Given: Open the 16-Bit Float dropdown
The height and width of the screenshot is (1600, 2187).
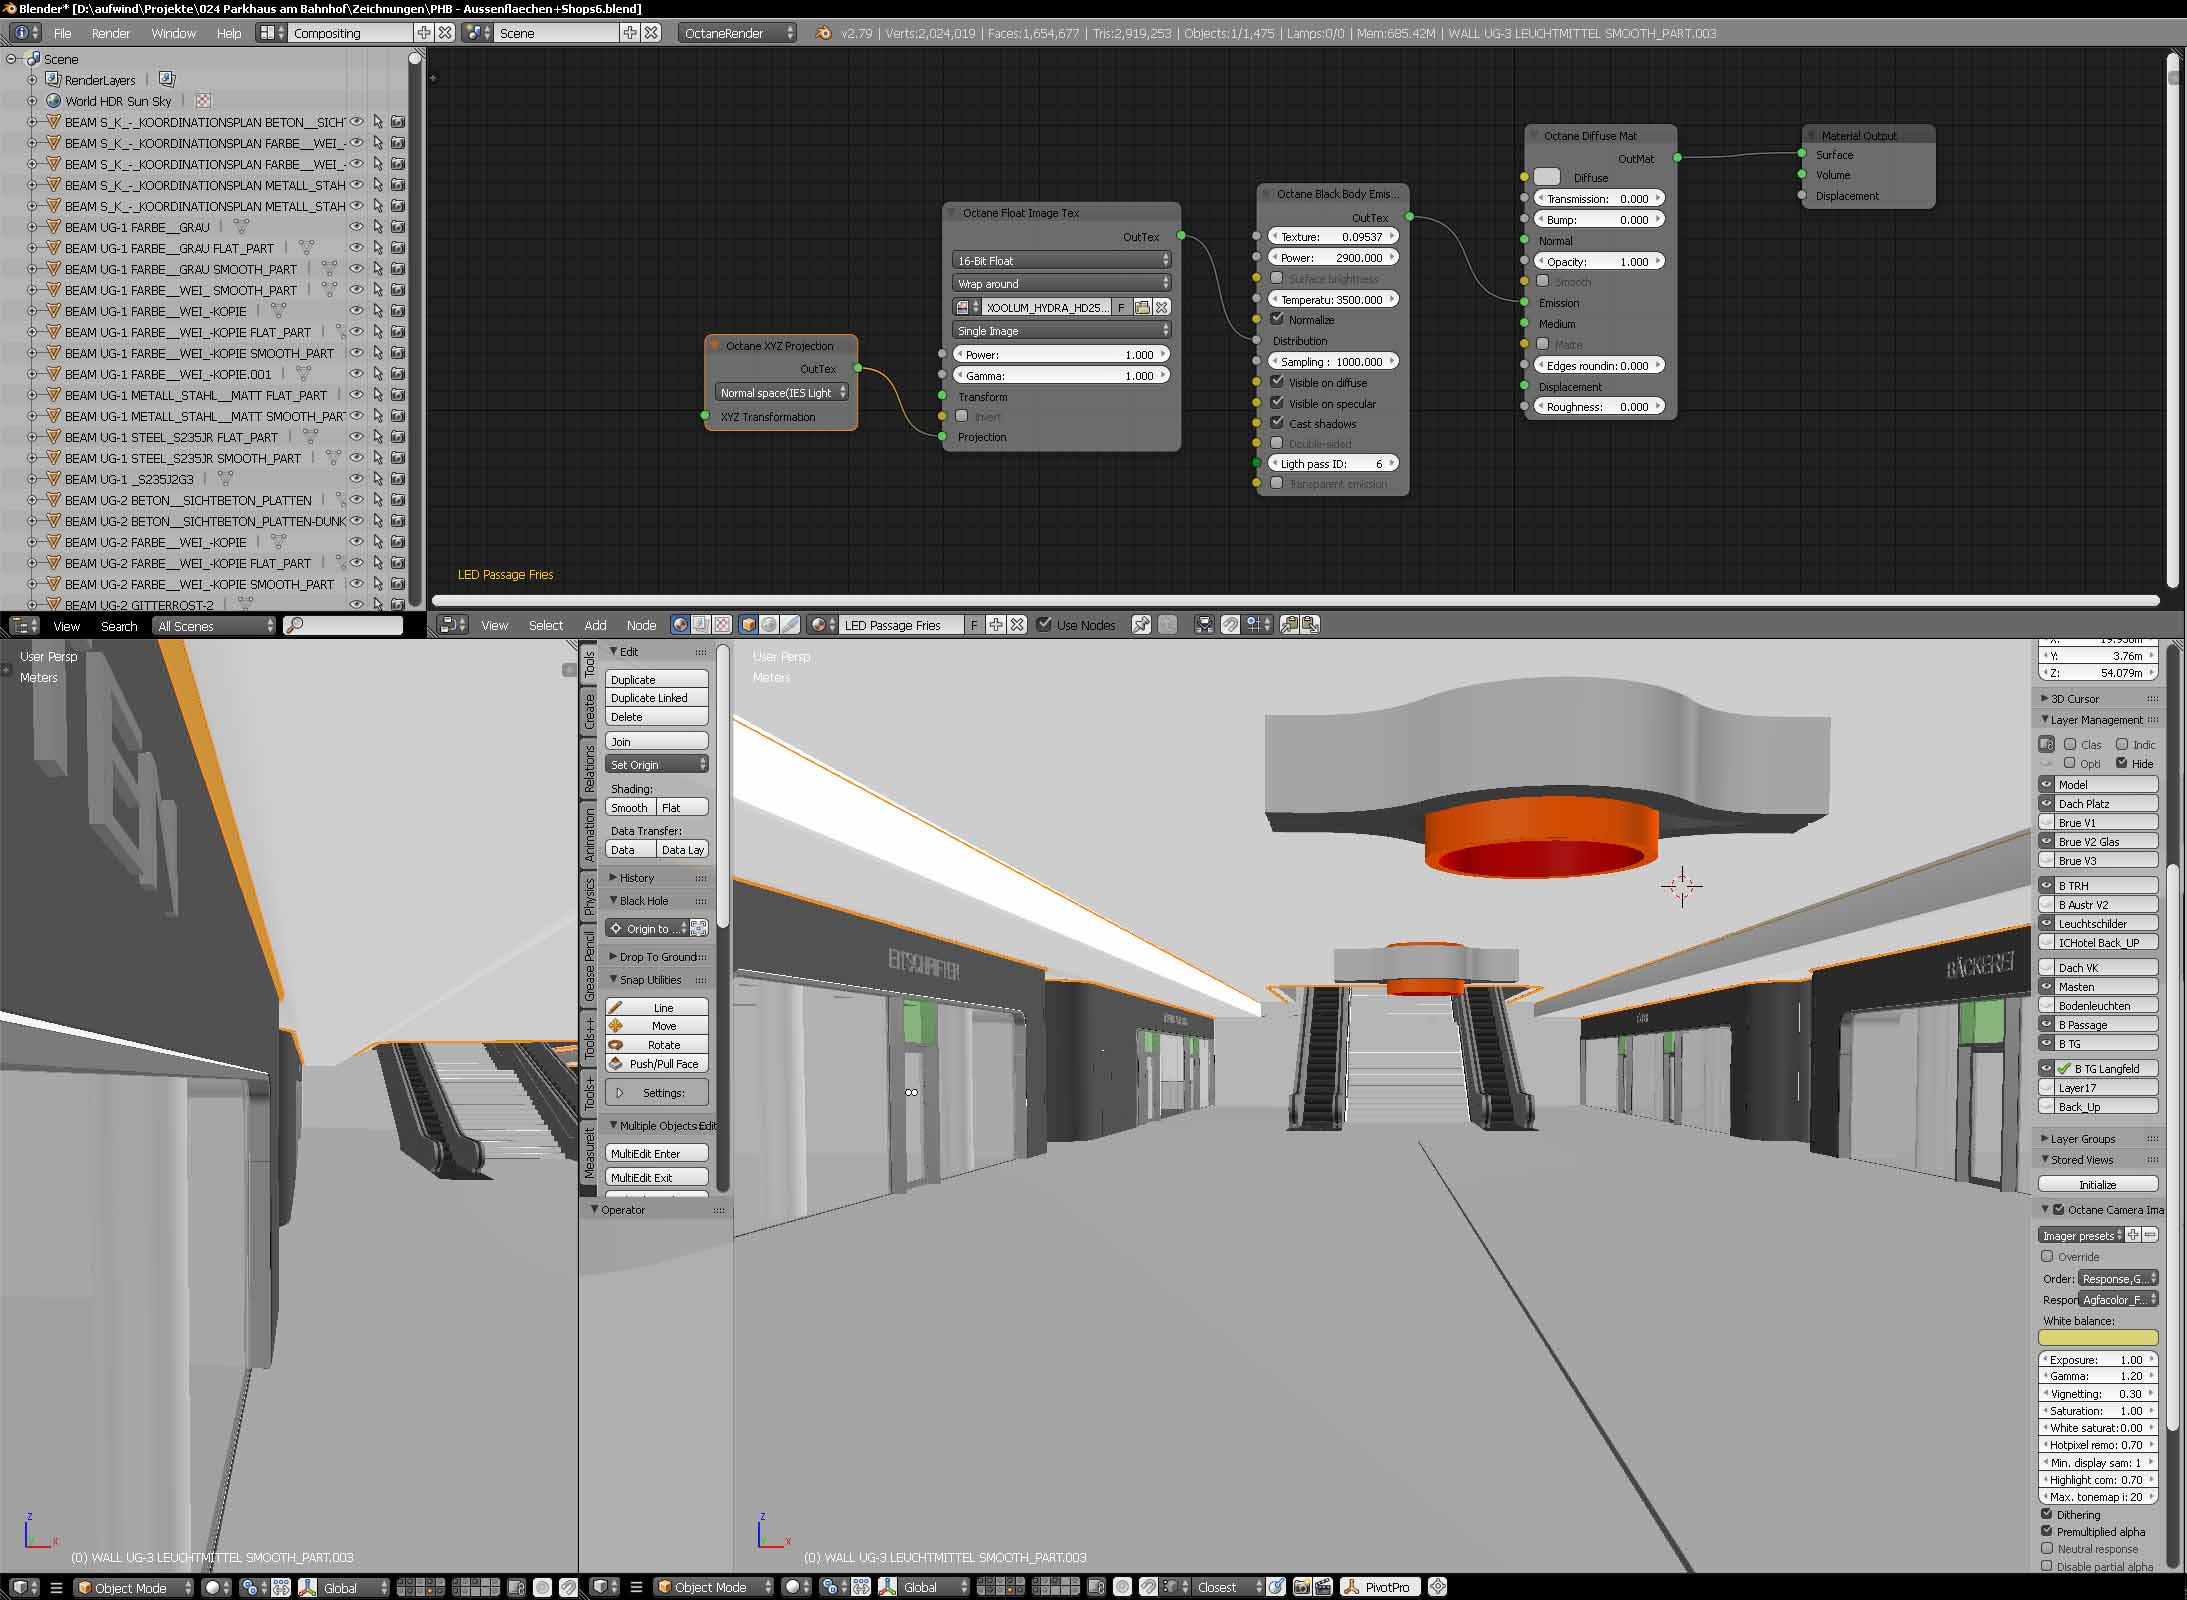Looking at the screenshot, I should 1060,261.
